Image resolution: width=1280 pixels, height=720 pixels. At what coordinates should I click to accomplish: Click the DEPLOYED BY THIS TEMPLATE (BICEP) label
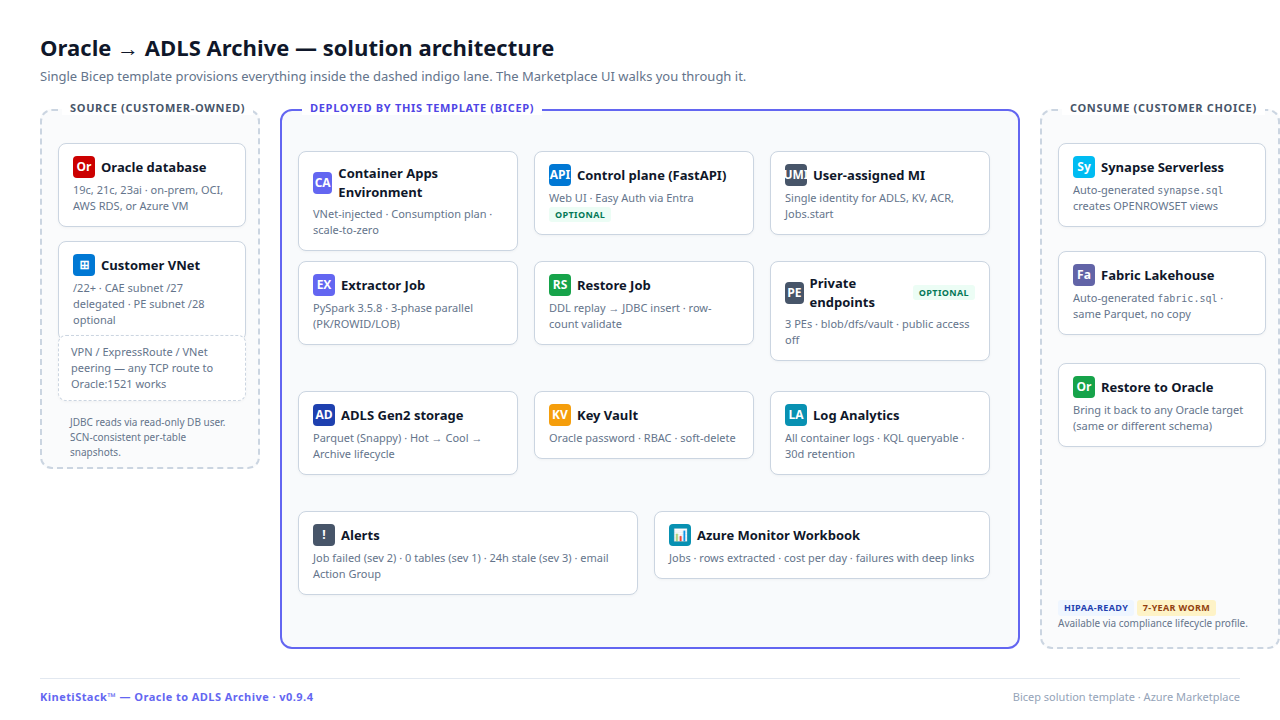pyautogui.click(x=422, y=108)
